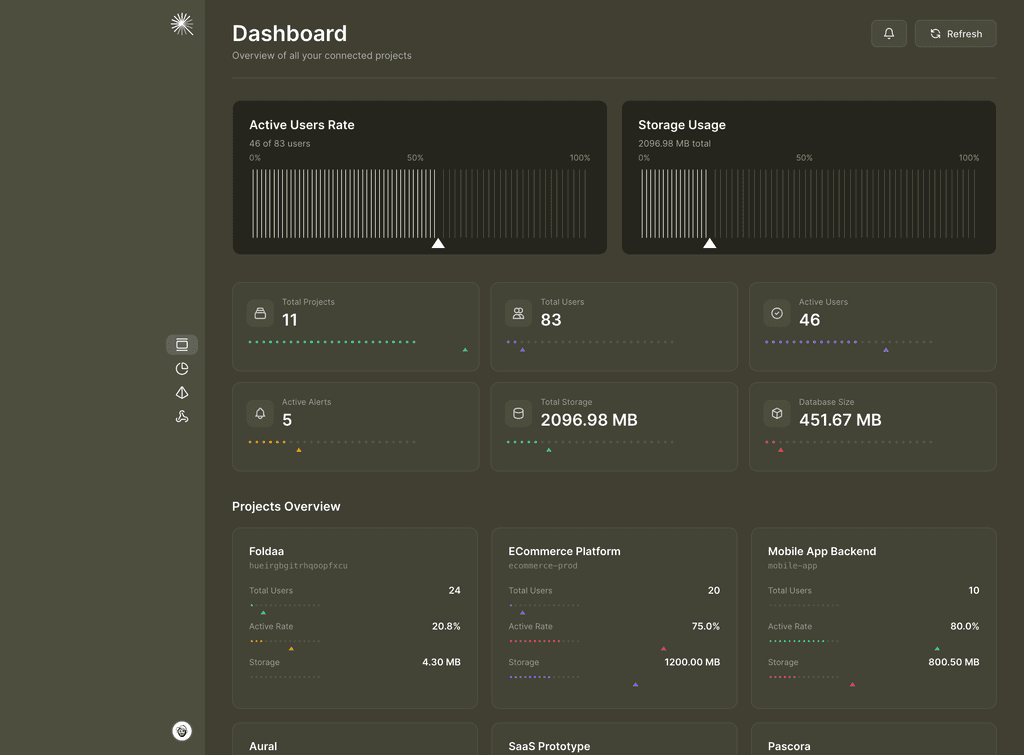Click the Projects Overview heading

tap(286, 506)
